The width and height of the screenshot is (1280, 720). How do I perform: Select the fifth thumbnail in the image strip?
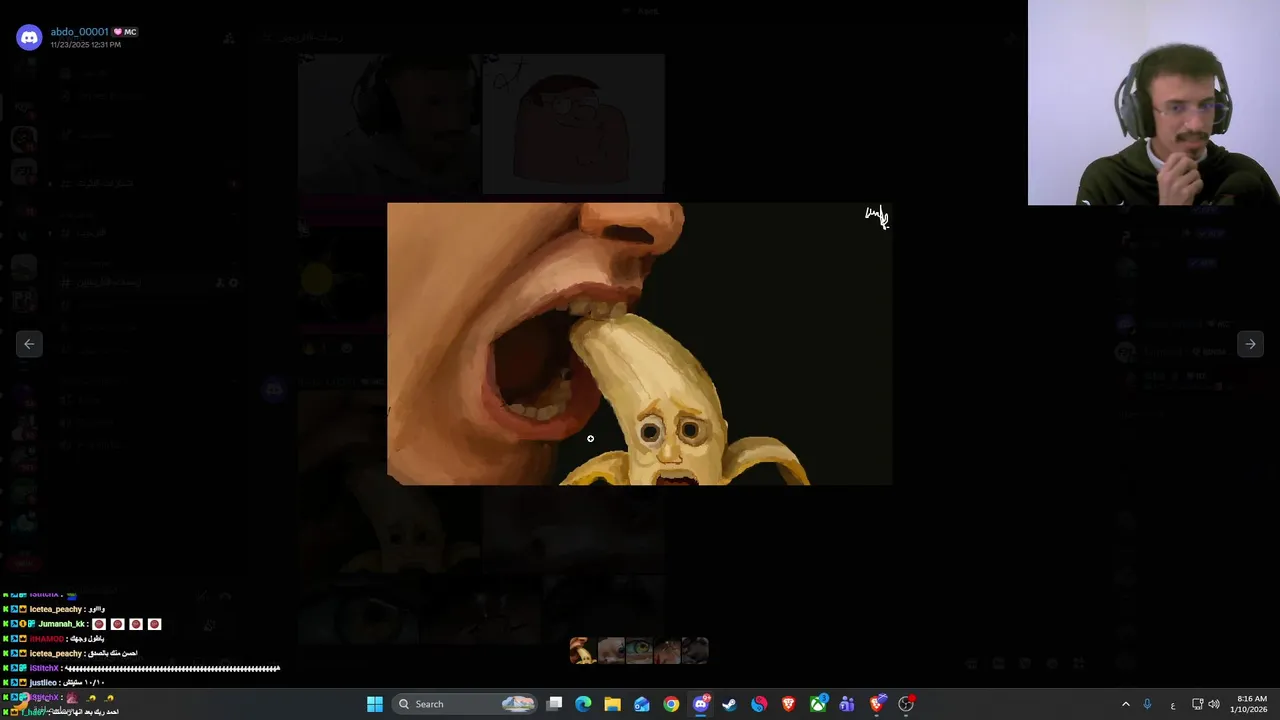click(x=695, y=651)
